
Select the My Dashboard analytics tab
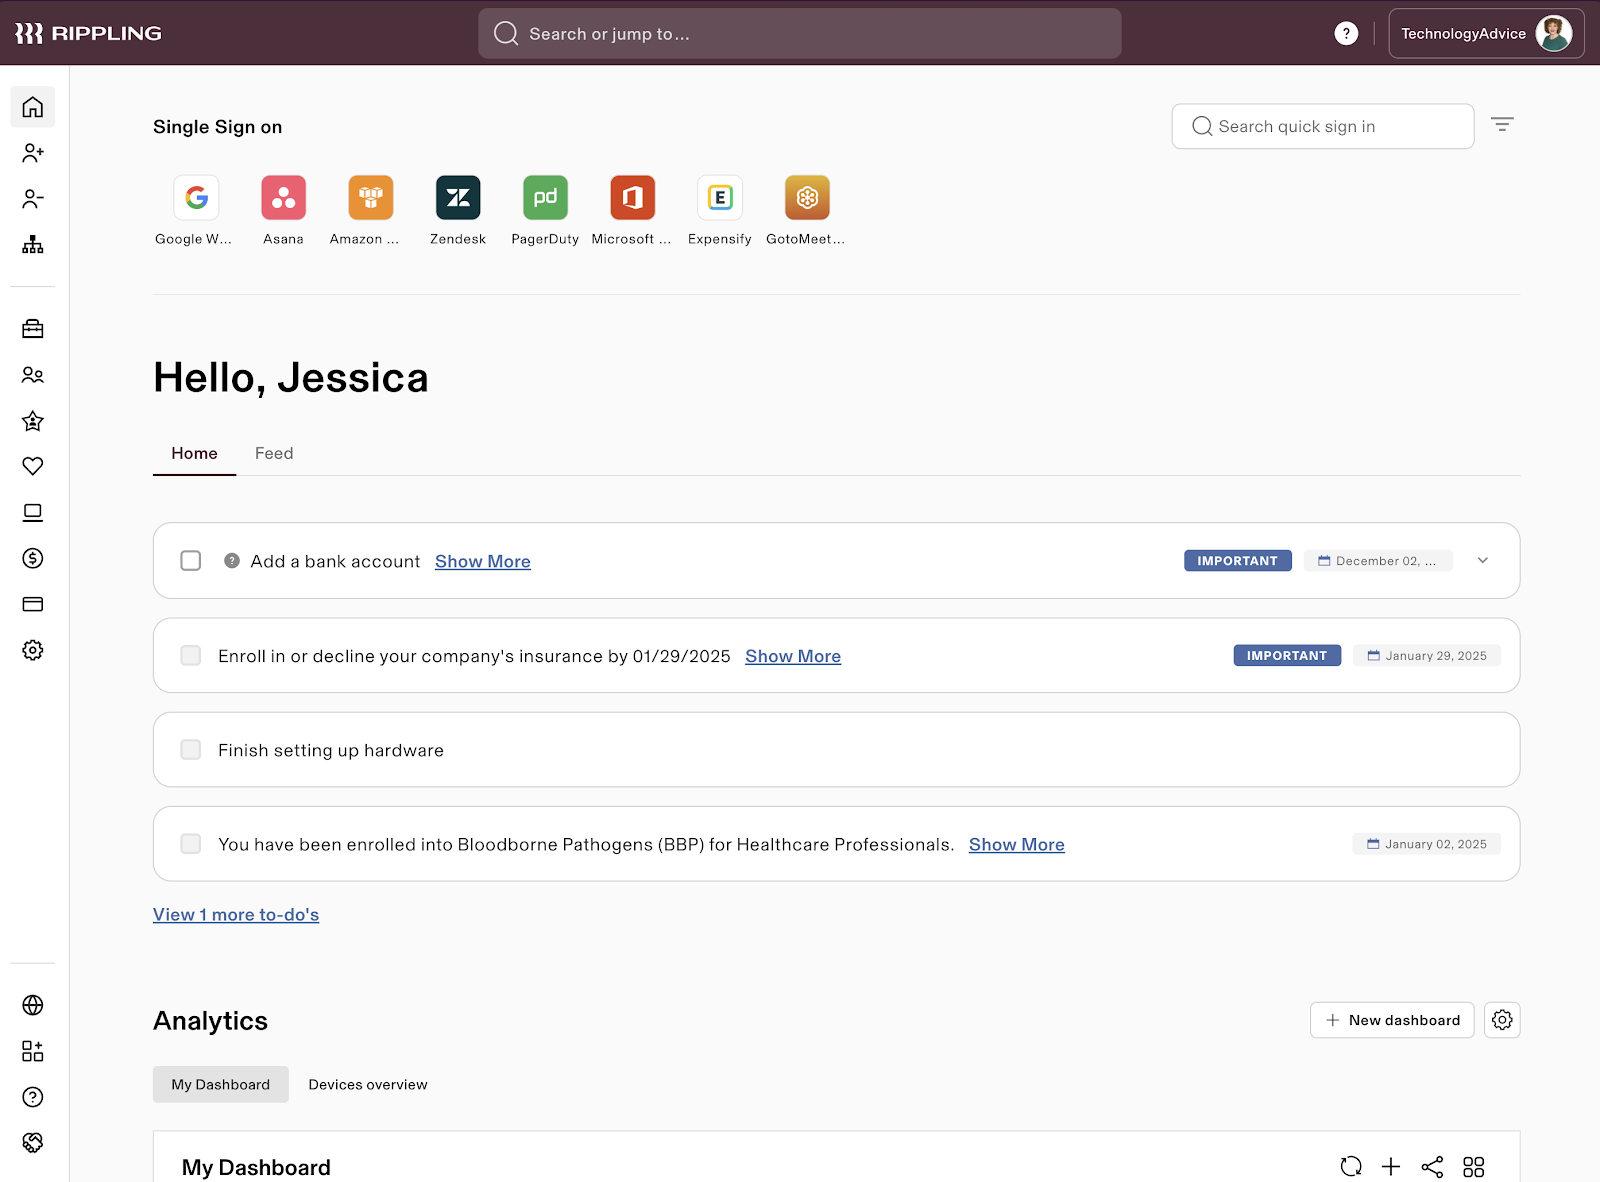221,1084
